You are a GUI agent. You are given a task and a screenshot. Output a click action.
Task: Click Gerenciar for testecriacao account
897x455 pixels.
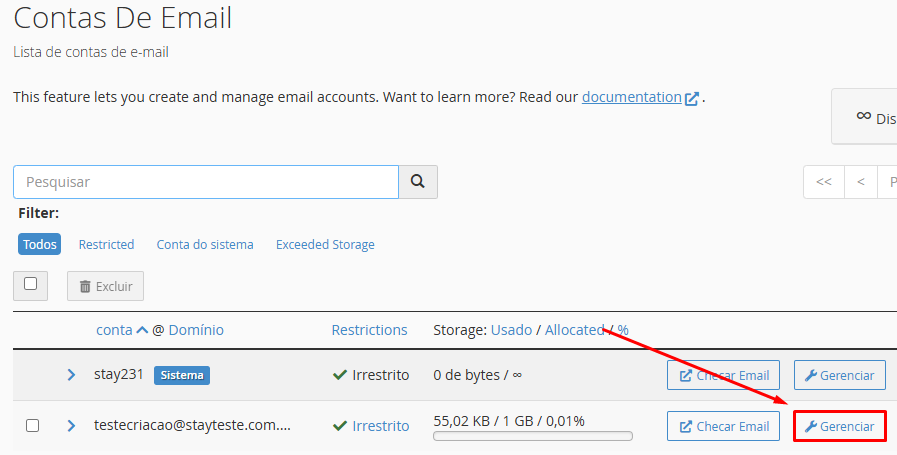click(x=840, y=427)
